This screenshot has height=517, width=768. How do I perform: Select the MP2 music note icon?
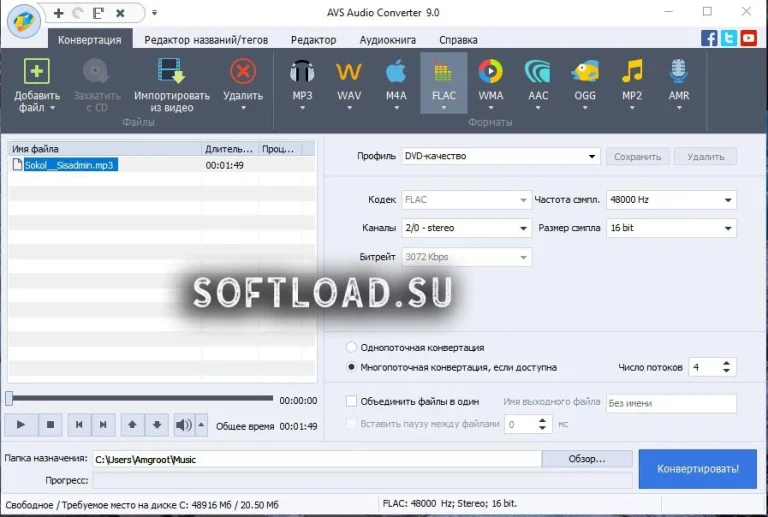632,71
